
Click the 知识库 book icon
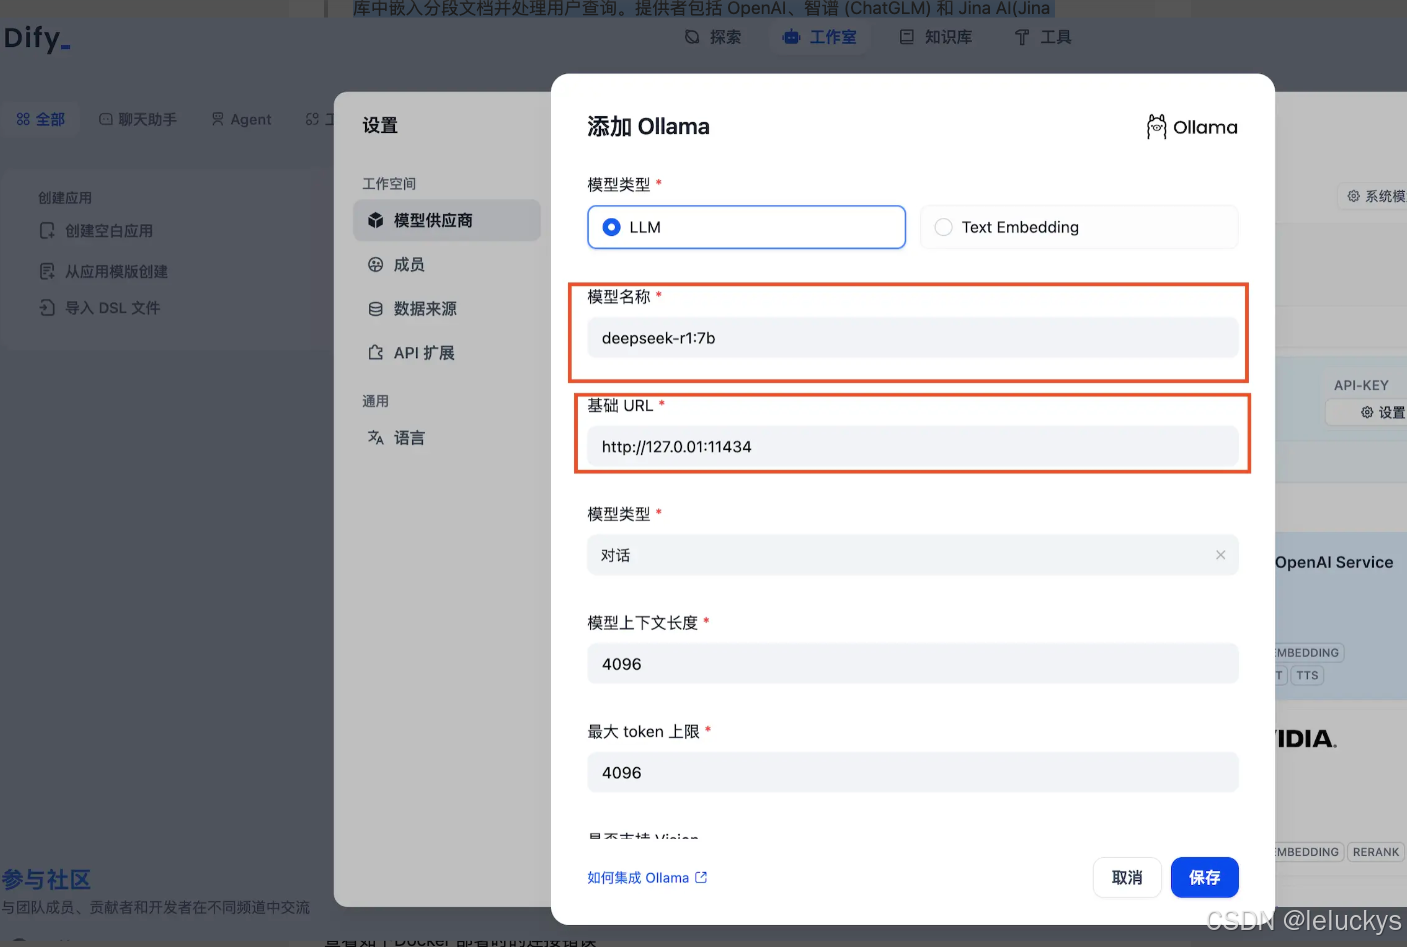pos(907,37)
